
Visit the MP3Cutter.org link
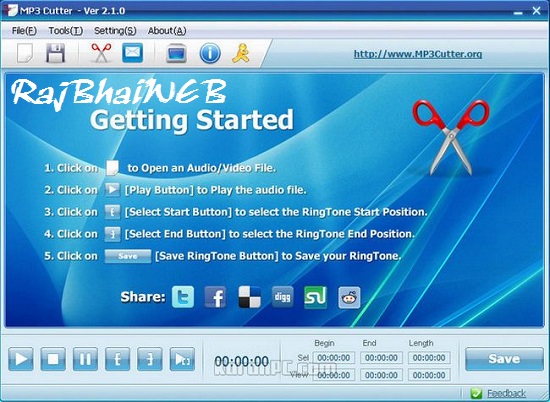(x=418, y=54)
